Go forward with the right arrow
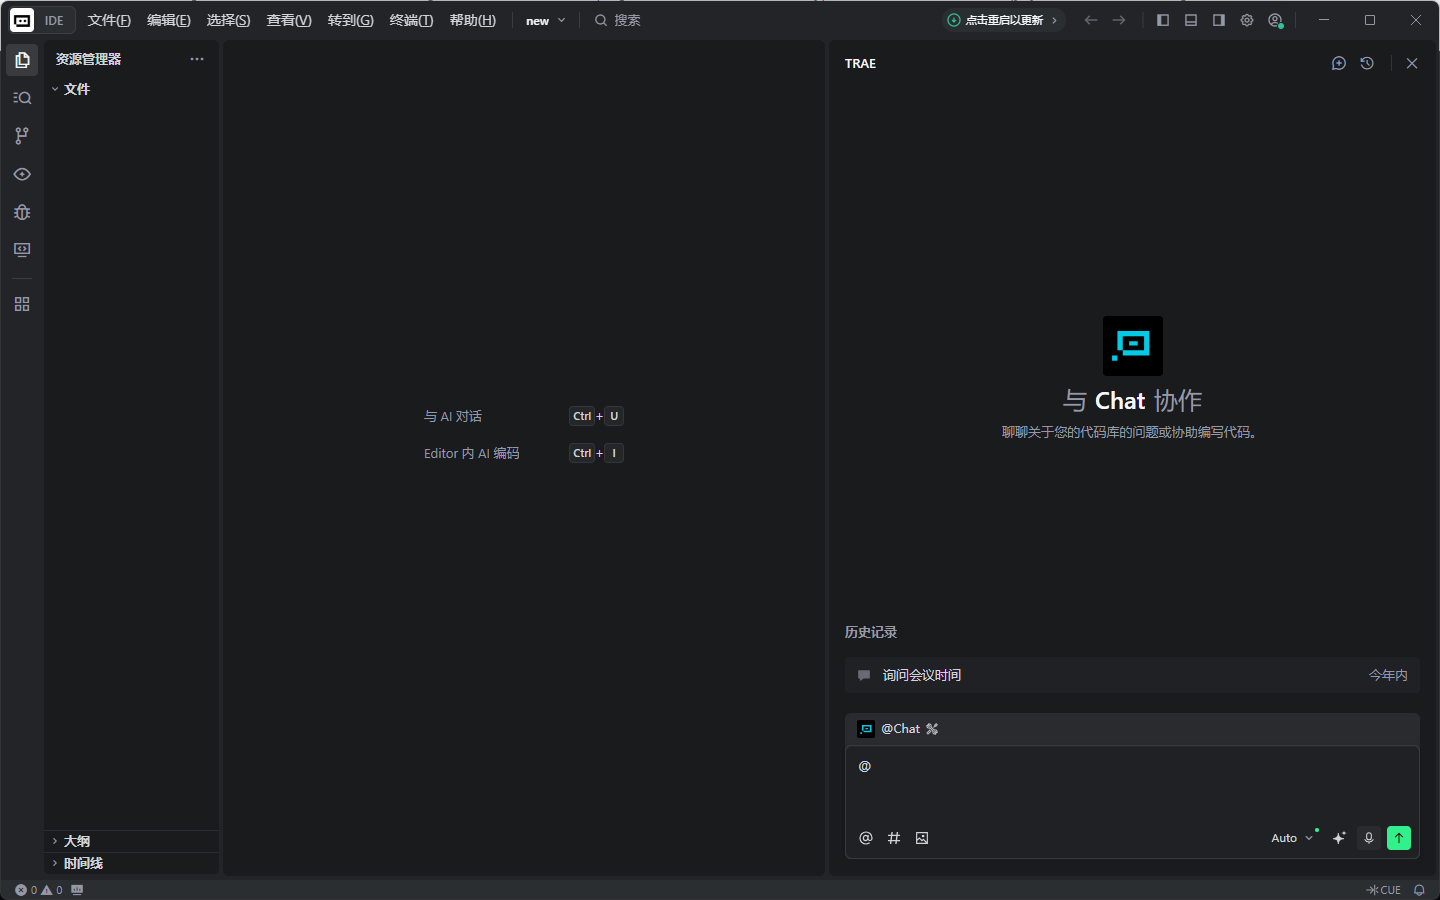 [1119, 20]
